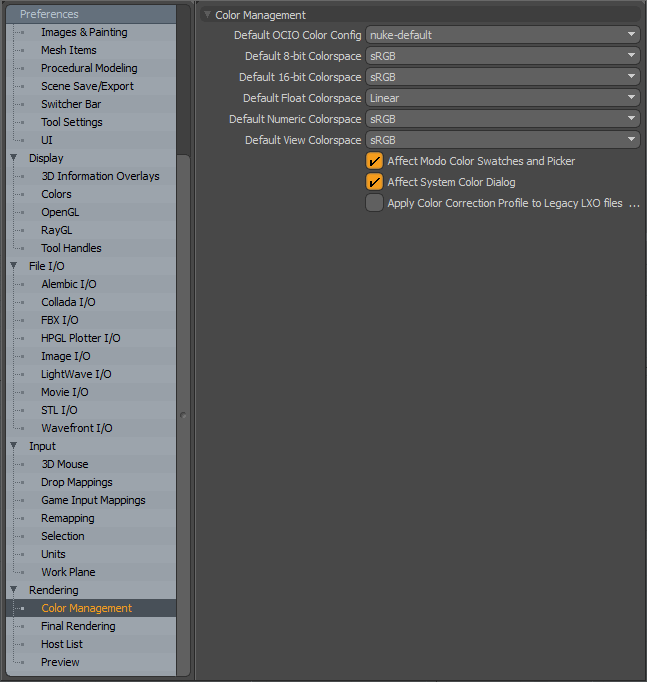Go to Images & Painting preferences
The image size is (647, 682).
pyautogui.click(x=84, y=32)
